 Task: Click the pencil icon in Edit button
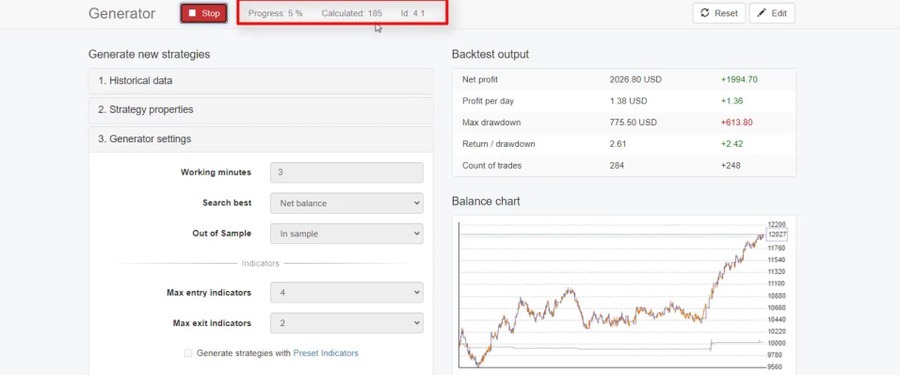tap(761, 13)
